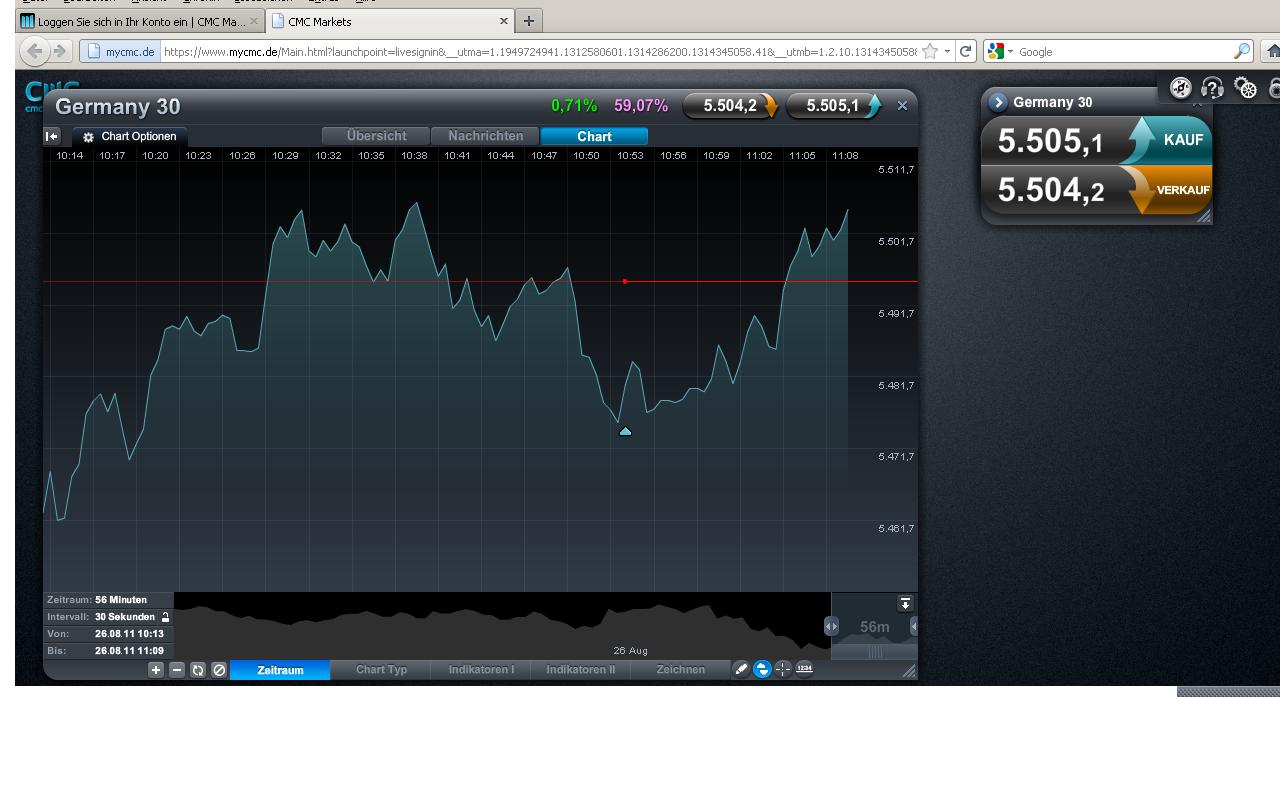Screen dimensions: 1280x800
Task: Close the CMC Markets browser tab
Action: (504, 21)
